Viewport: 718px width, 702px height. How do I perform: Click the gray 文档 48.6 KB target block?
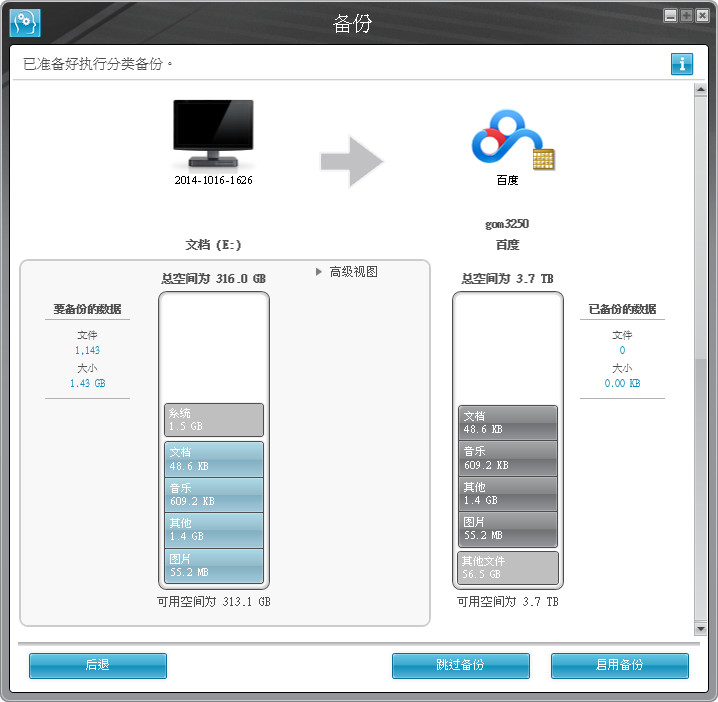pos(508,423)
